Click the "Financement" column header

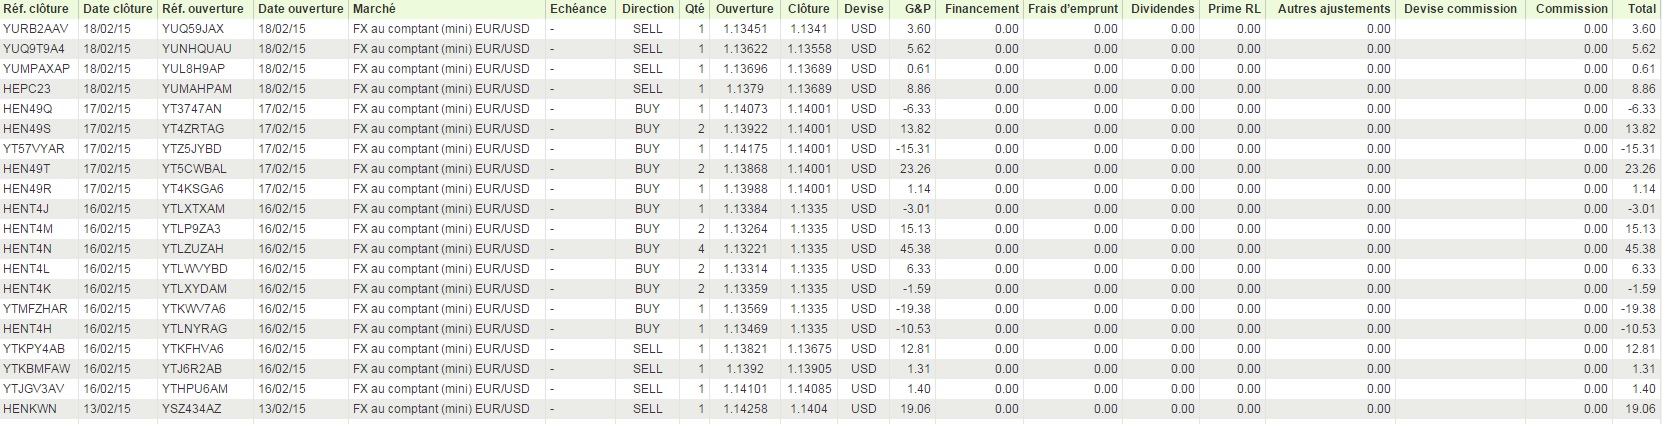[x=981, y=9]
